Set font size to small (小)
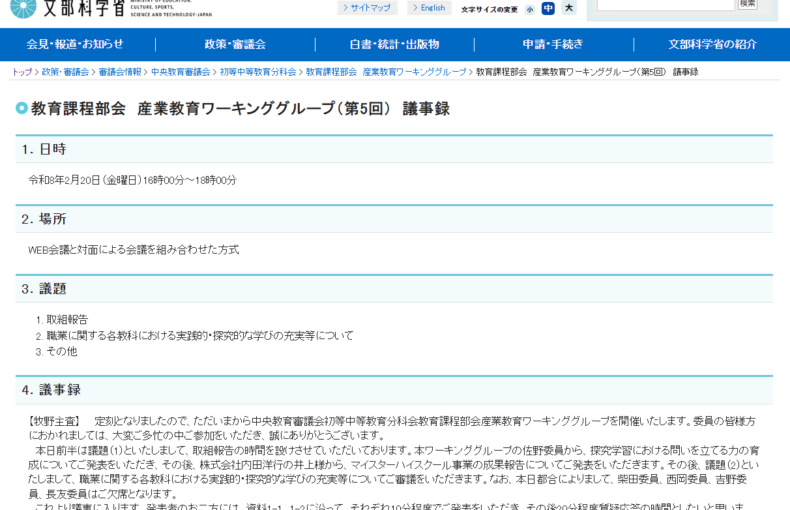Screen dimensions: 790x510 coord(530,9)
